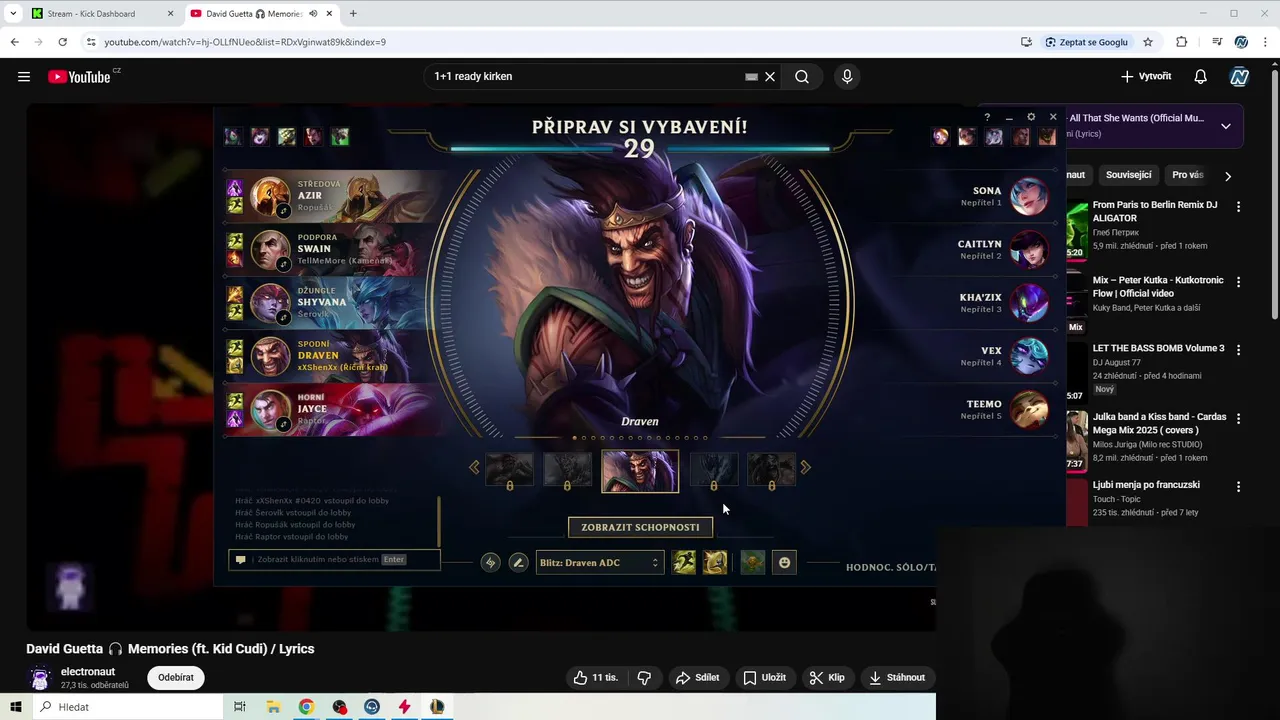Image resolution: width=1280 pixels, height=720 pixels.
Task: Save video with Uložit button
Action: pyautogui.click(x=765, y=678)
